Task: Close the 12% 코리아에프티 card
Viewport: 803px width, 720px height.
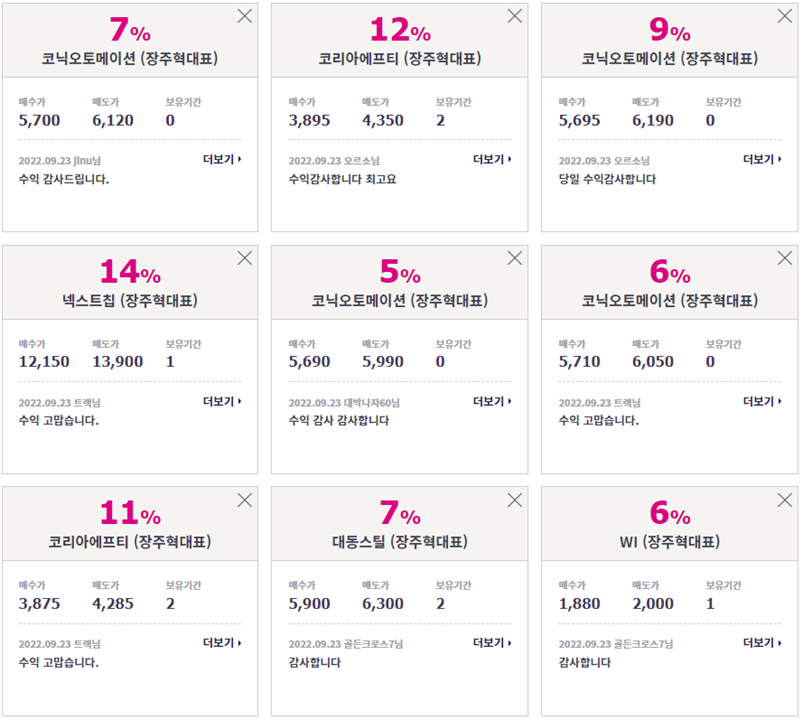Action: tap(515, 16)
